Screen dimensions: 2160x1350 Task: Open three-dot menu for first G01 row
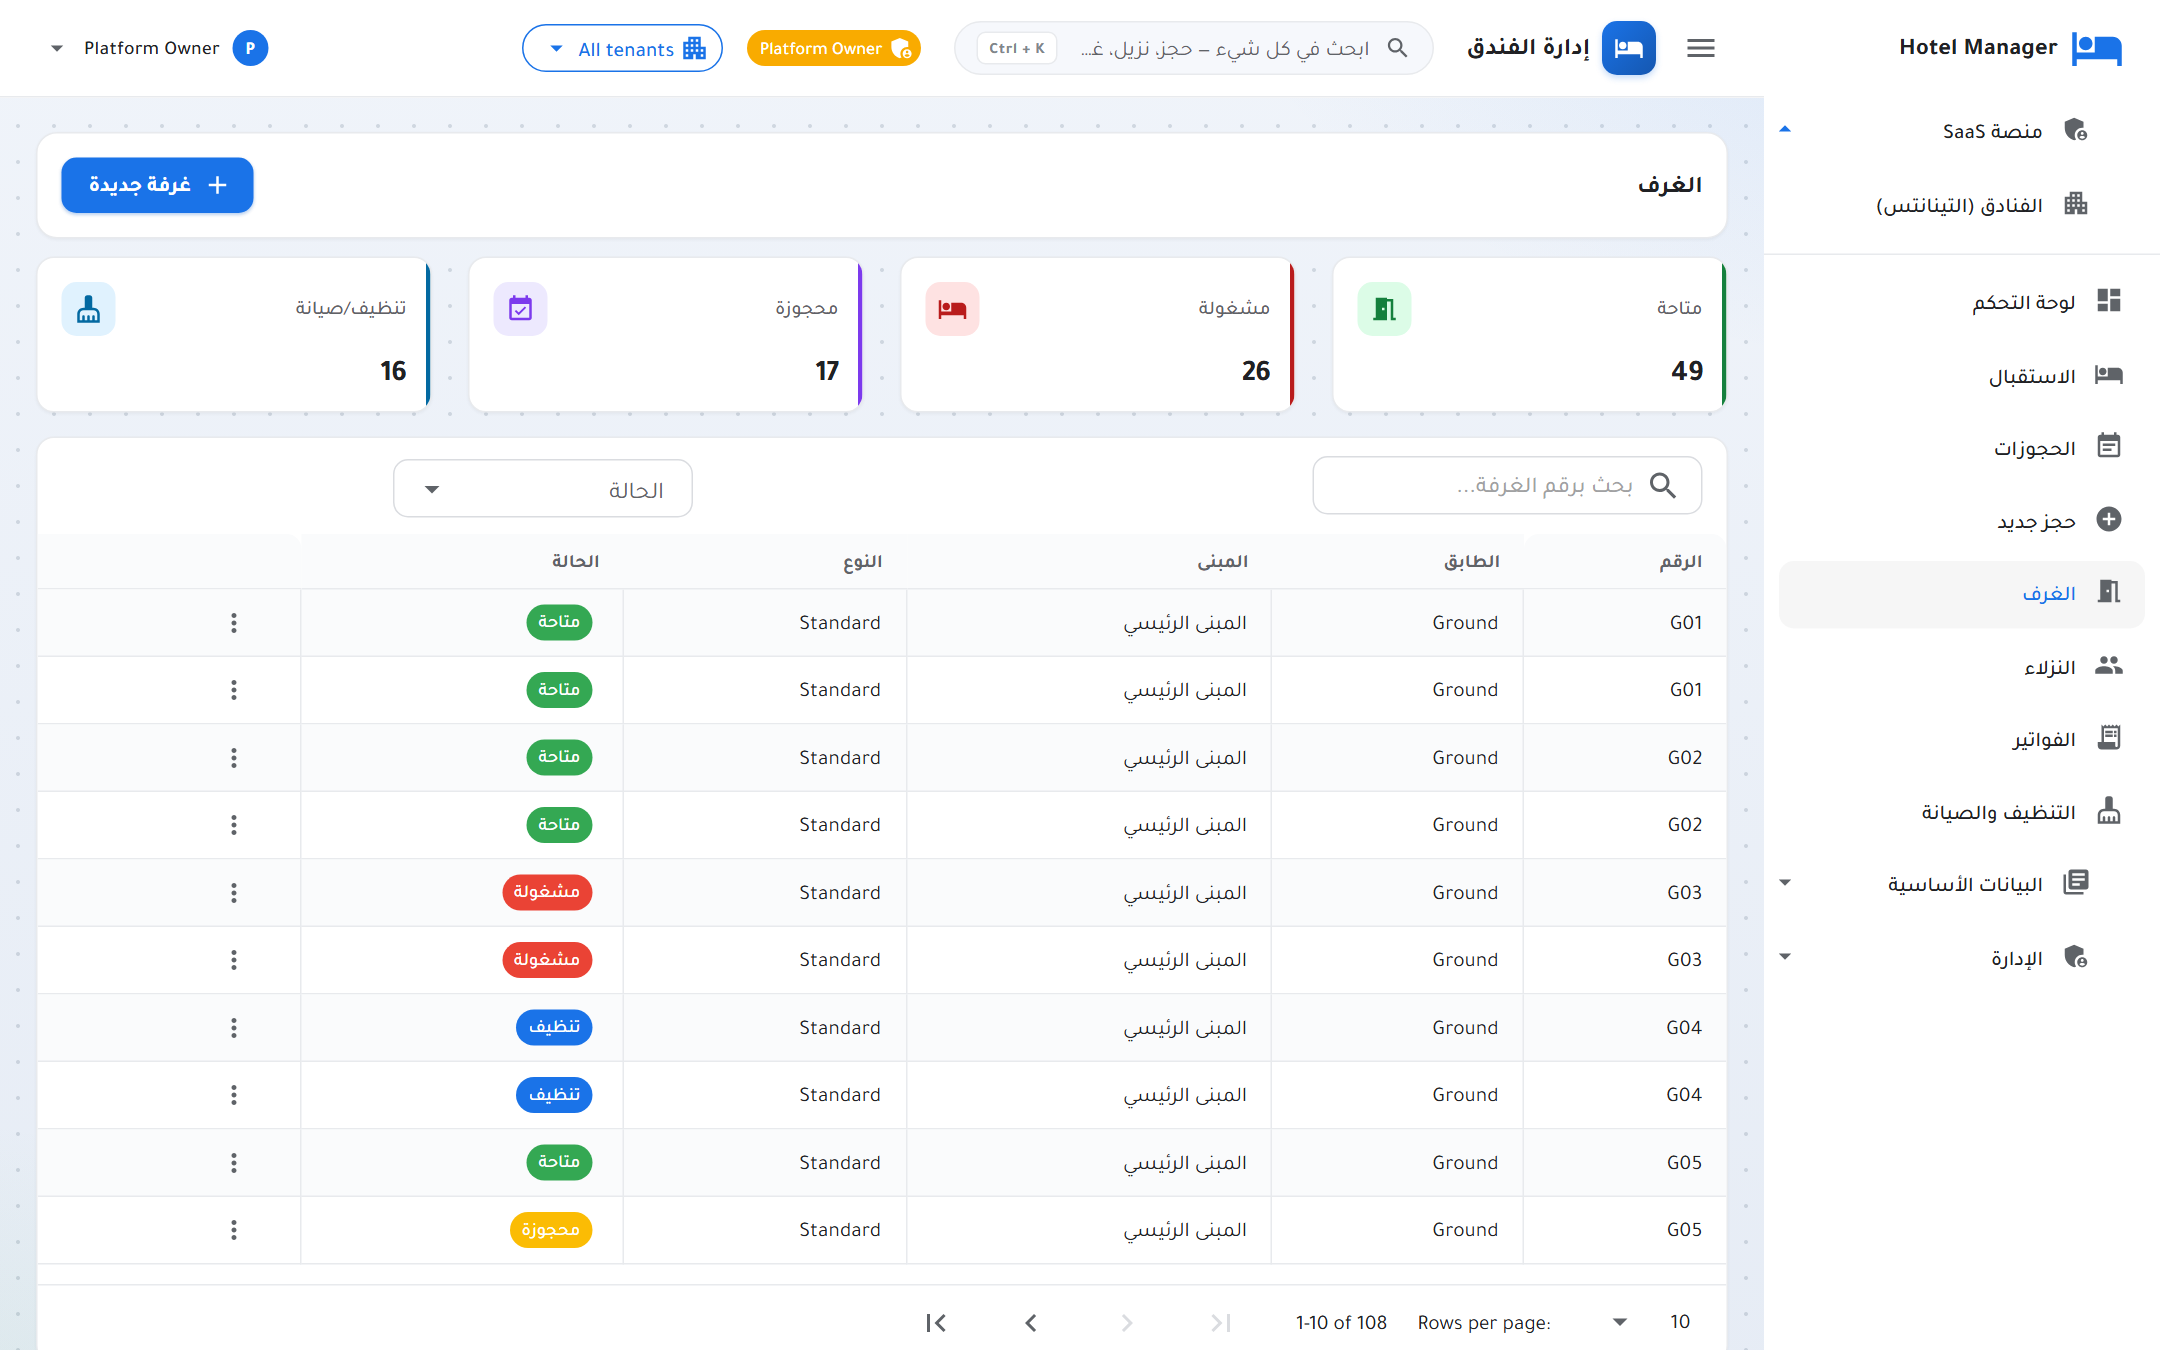(x=234, y=623)
